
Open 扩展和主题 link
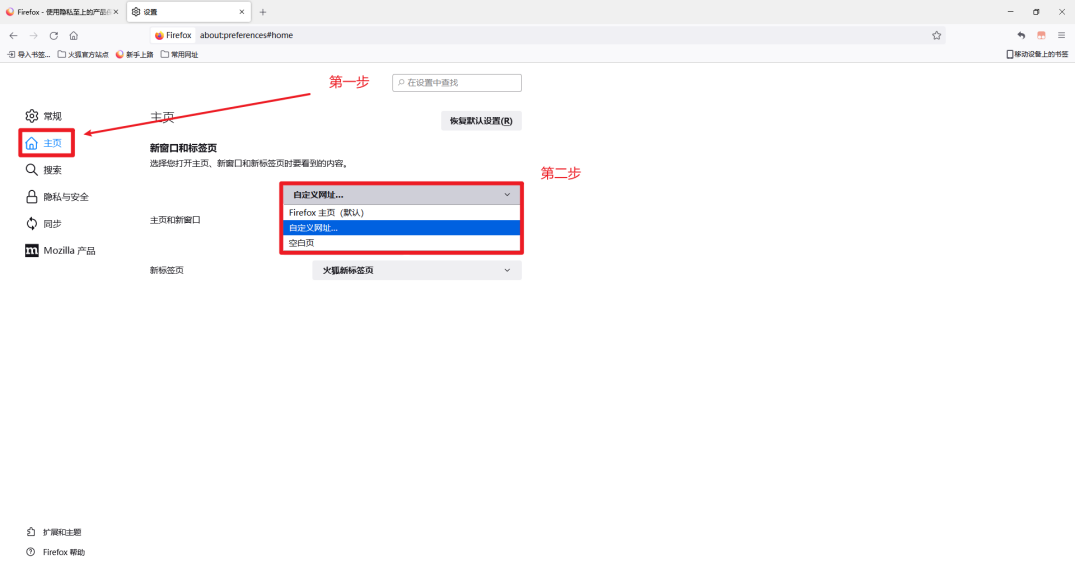point(54,532)
